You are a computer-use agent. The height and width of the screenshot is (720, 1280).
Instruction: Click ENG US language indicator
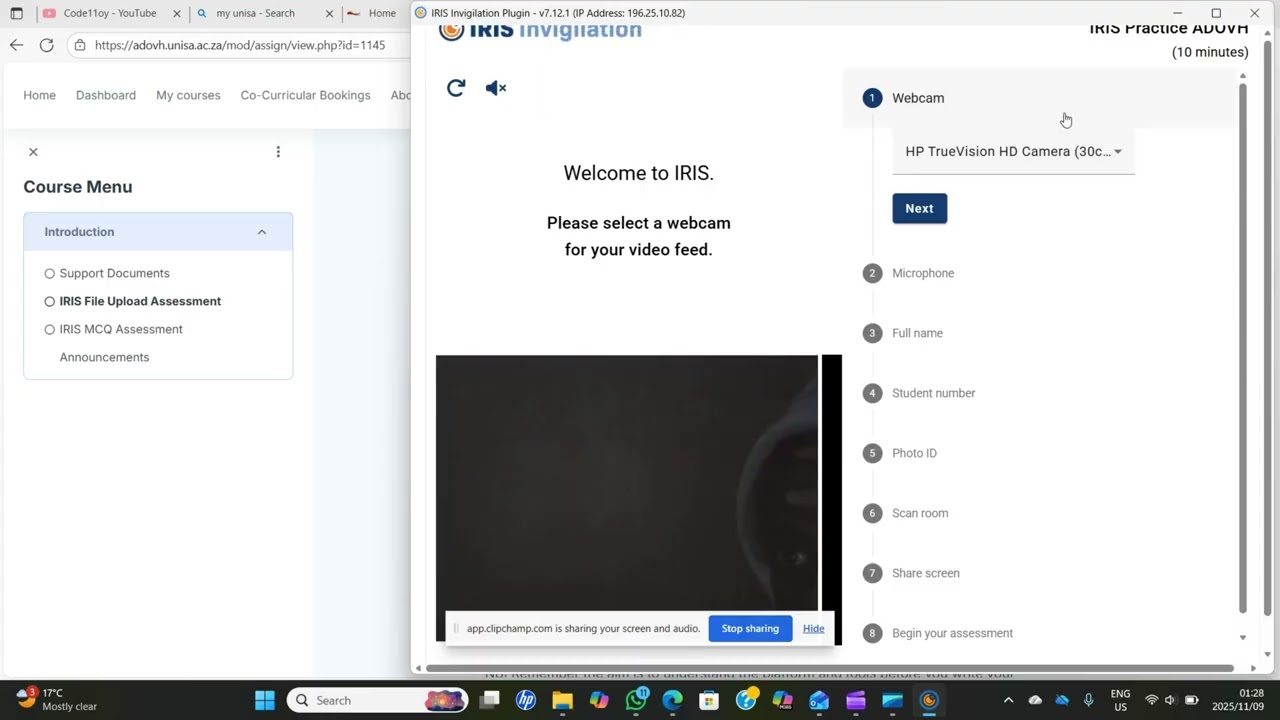point(1120,700)
